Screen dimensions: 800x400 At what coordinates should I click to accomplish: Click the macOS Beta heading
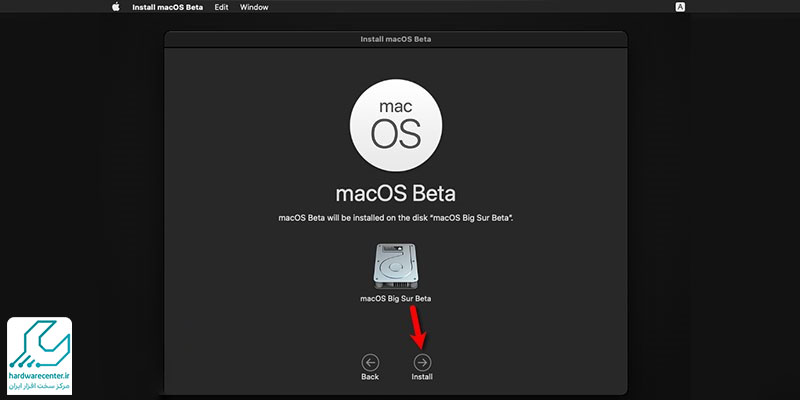coord(395,194)
